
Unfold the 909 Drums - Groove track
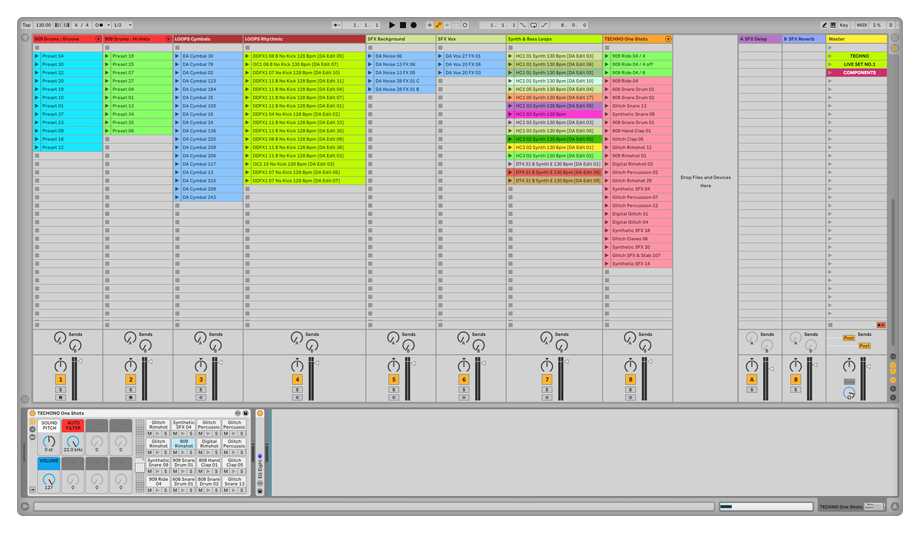tap(98, 39)
